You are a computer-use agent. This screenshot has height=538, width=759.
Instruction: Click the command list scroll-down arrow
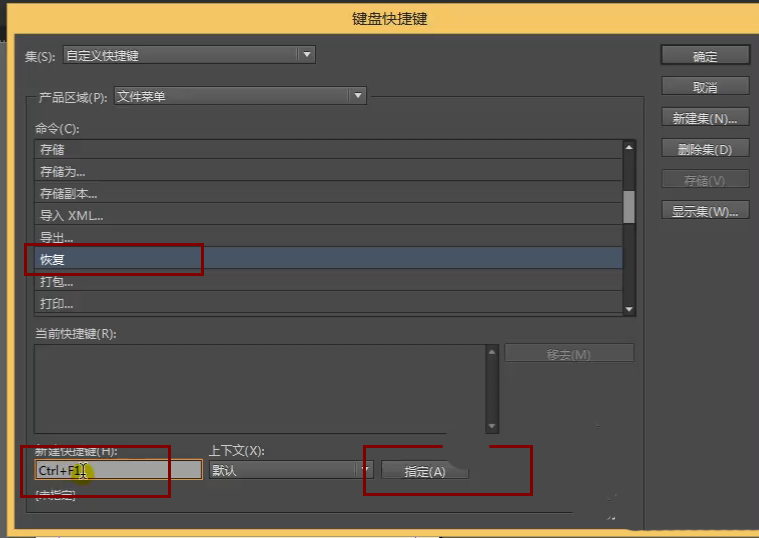click(x=629, y=309)
